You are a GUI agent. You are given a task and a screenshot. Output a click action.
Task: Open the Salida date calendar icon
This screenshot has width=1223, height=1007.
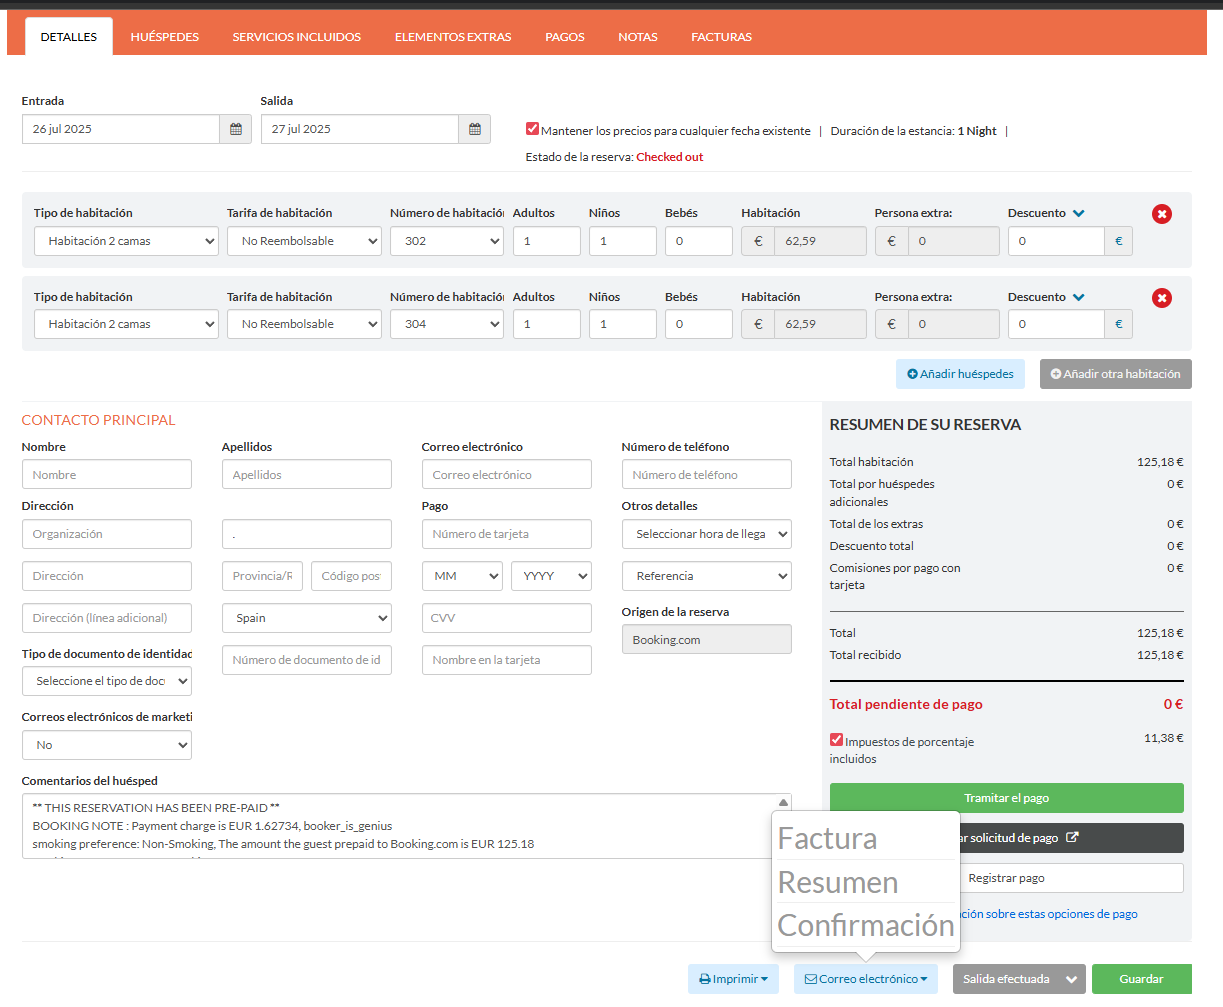[475, 129]
